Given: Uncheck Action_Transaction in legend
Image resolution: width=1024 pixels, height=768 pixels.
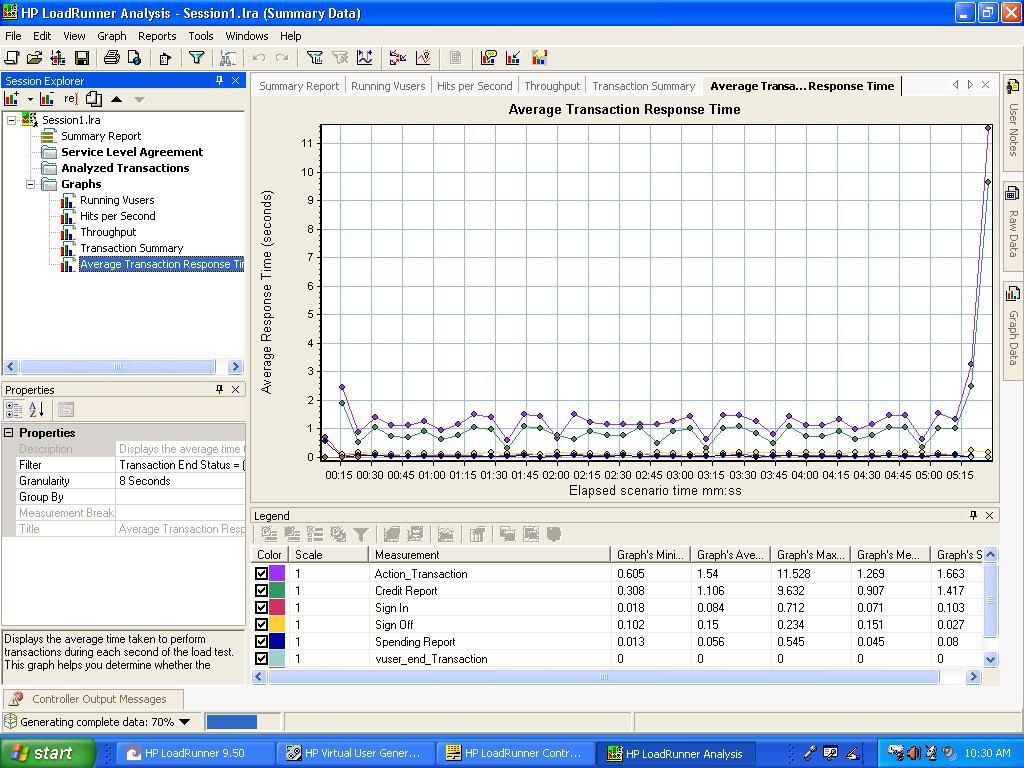Looking at the screenshot, I should tap(261, 573).
